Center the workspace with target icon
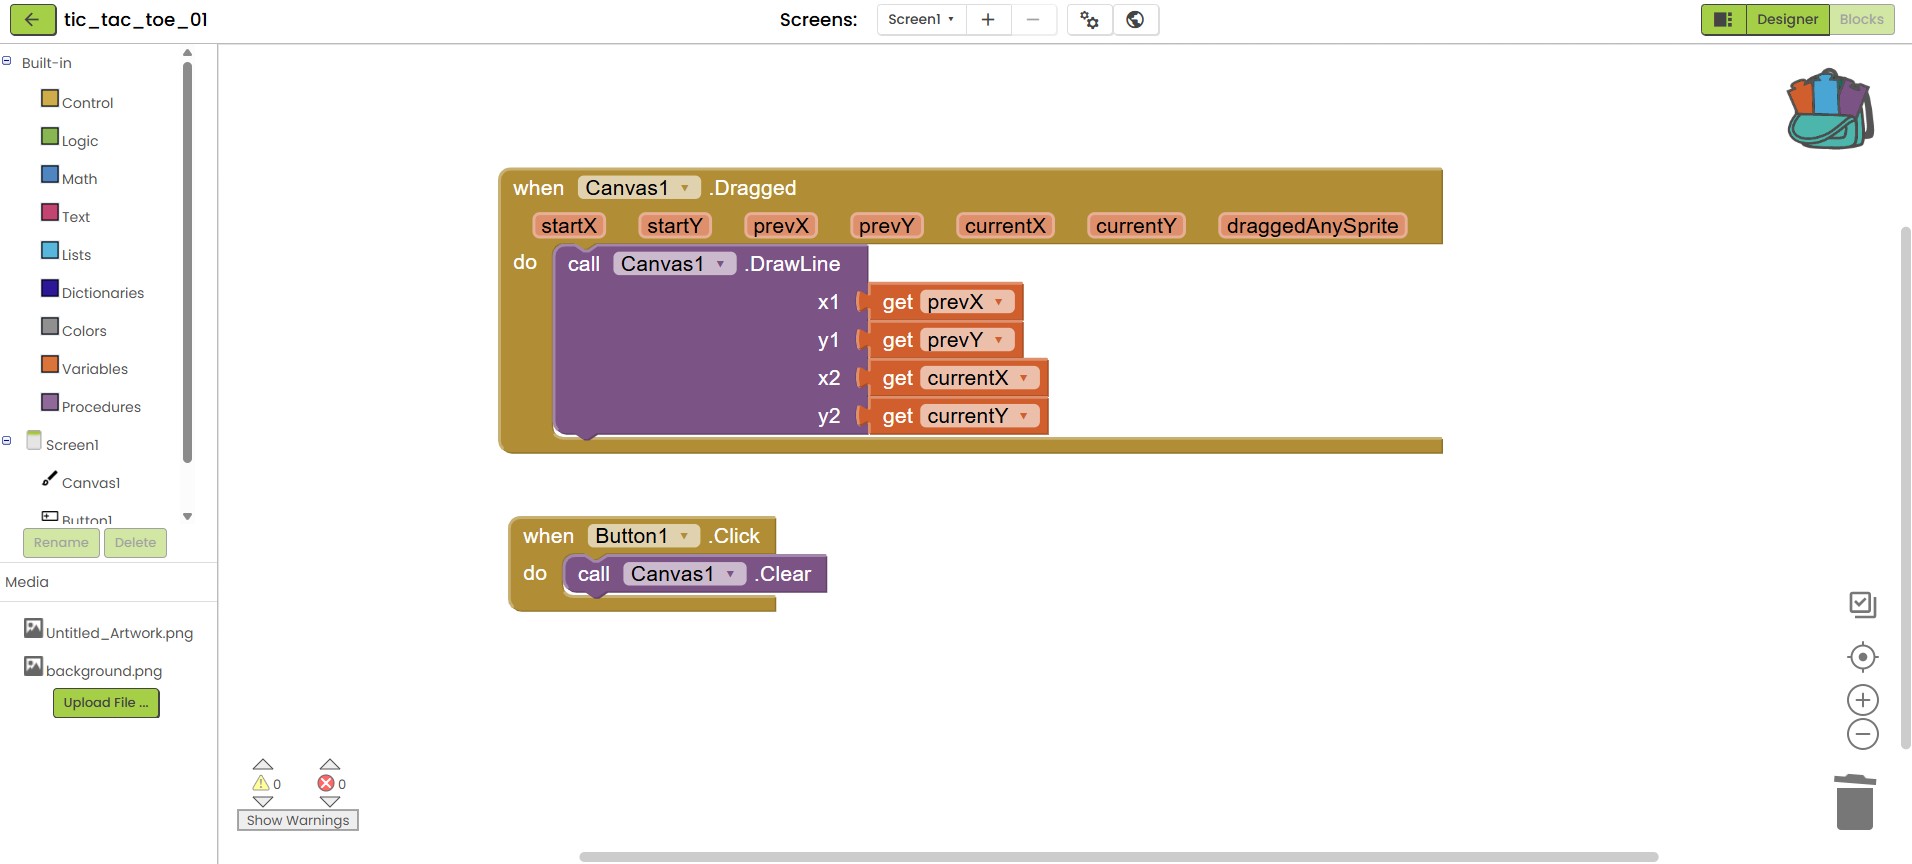 point(1862,657)
